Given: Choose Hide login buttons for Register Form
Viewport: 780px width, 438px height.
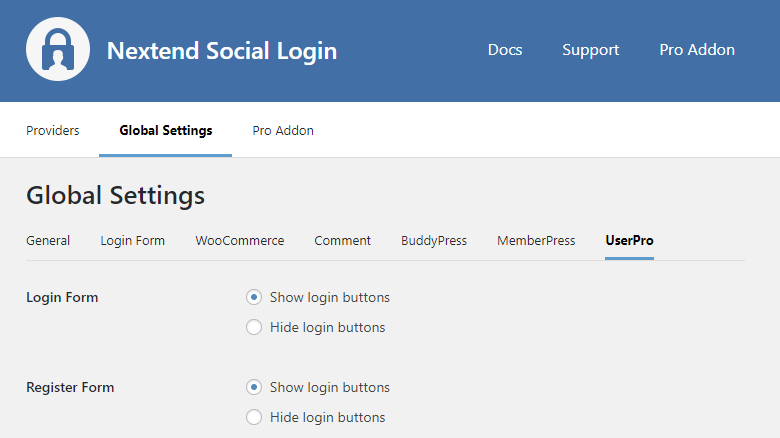Looking at the screenshot, I should pos(254,417).
